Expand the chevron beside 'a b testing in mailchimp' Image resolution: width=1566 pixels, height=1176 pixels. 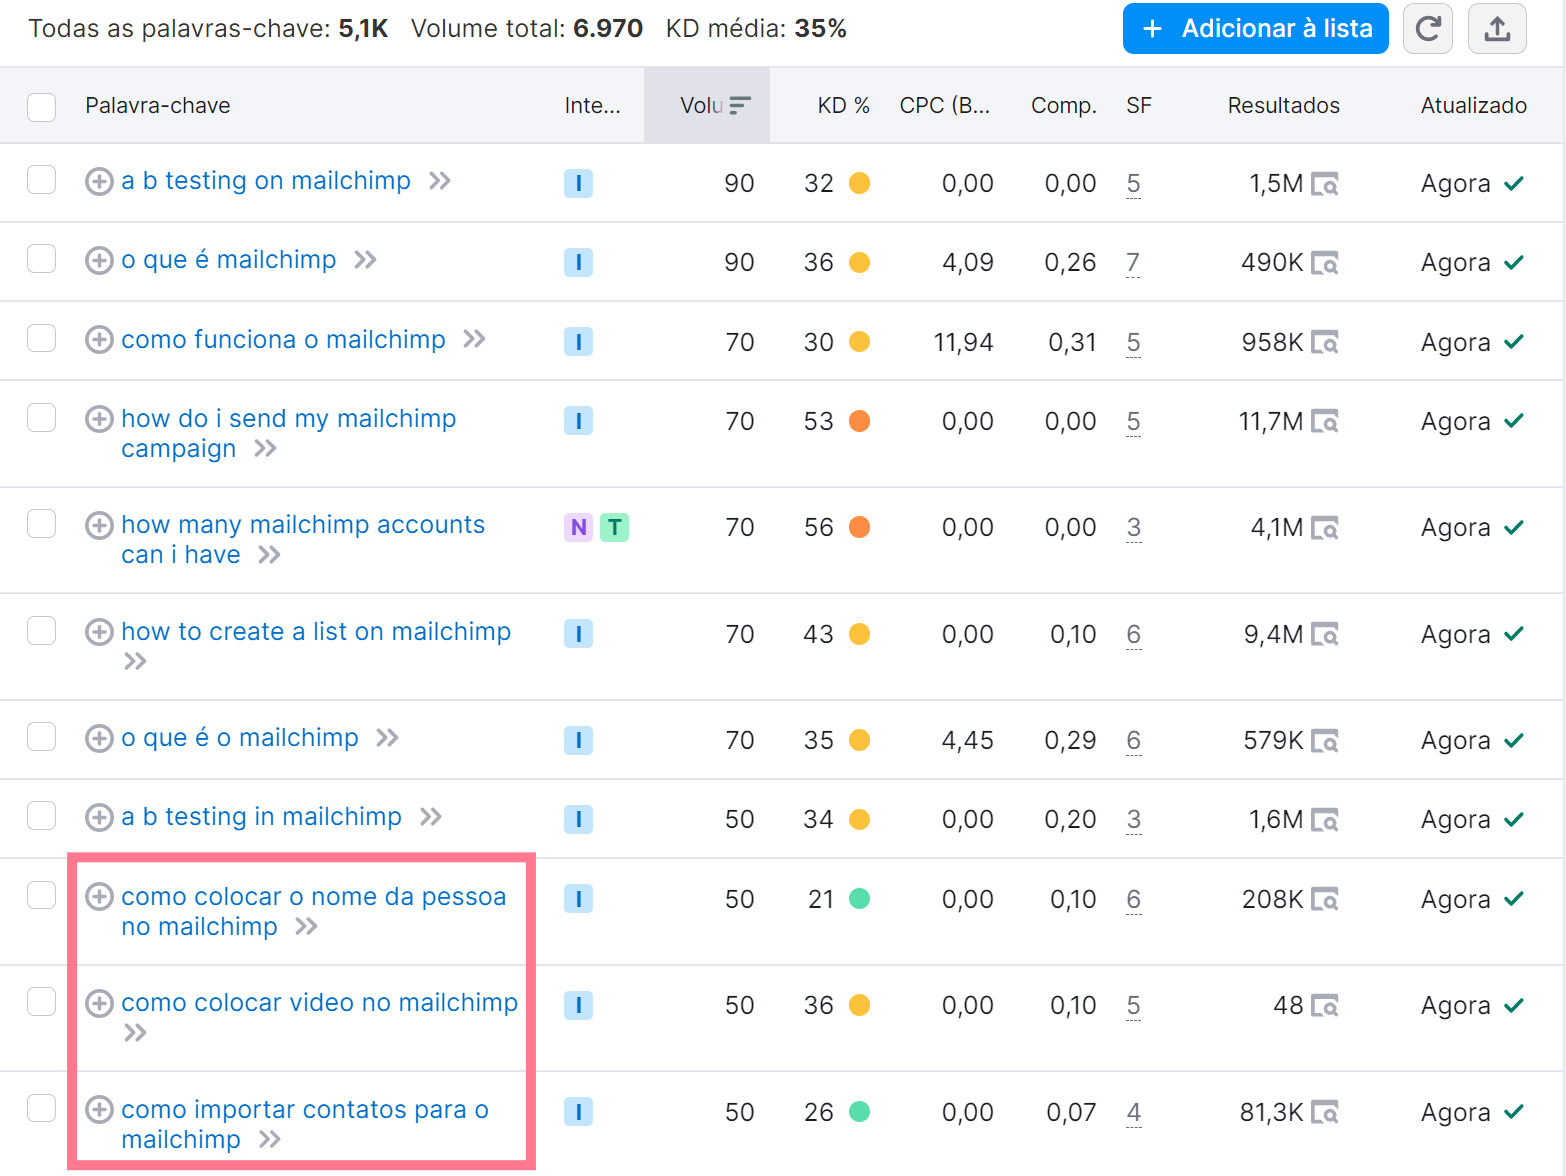[432, 816]
